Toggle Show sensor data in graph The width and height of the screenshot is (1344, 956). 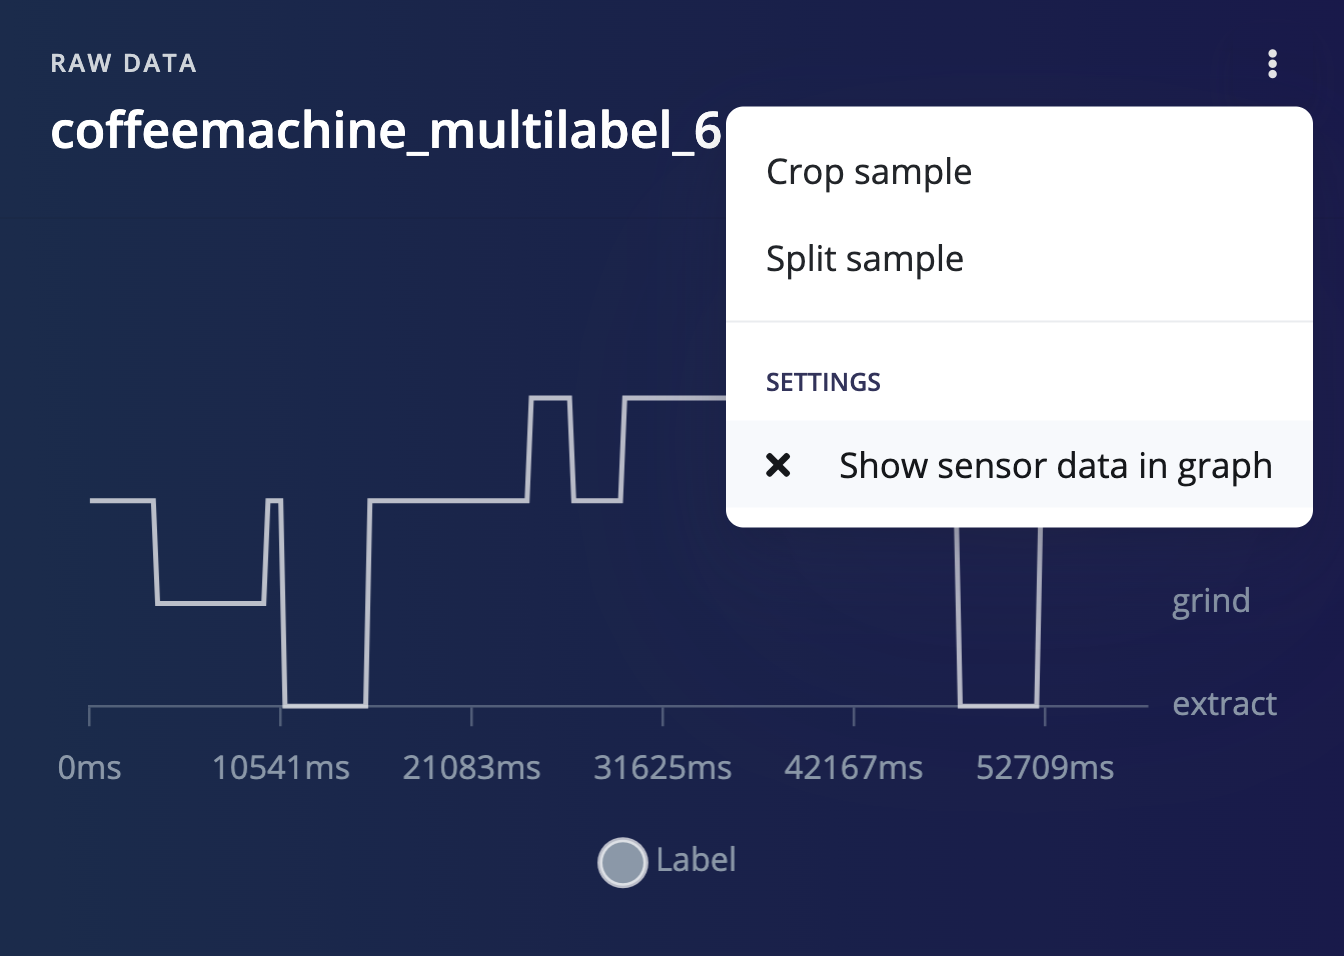[x=1019, y=465]
